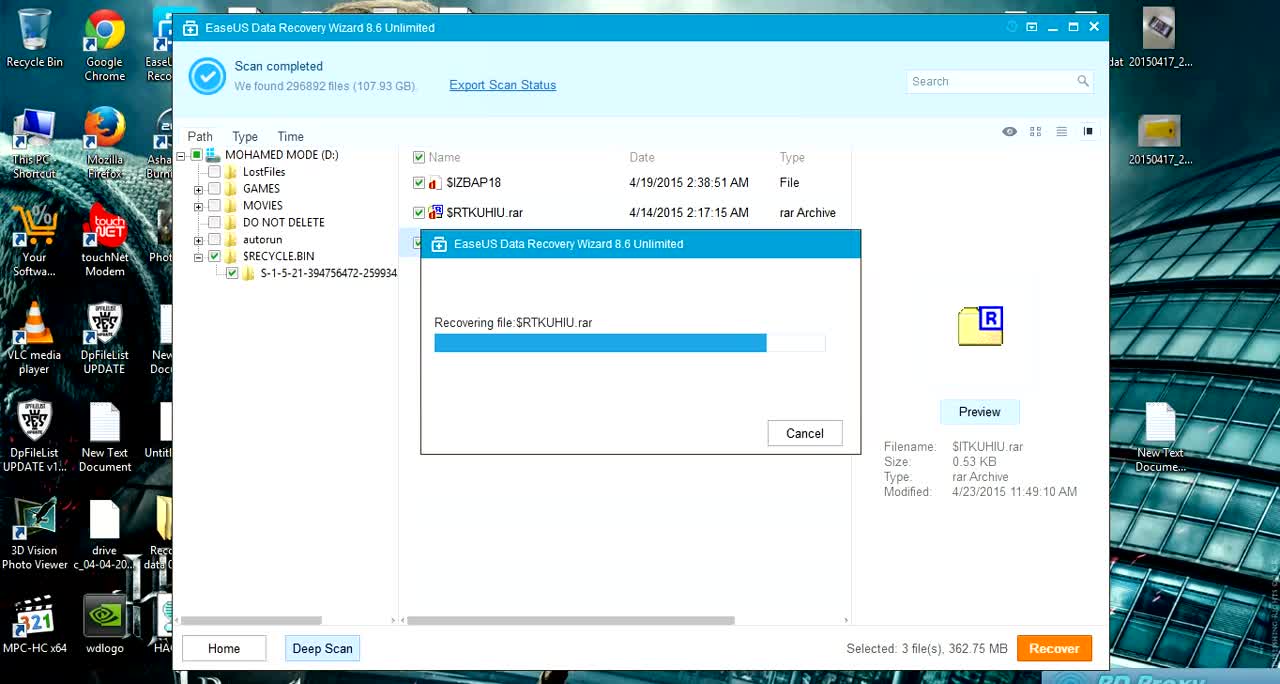Image resolution: width=1280 pixels, height=684 pixels.
Task: Click the S-1-5-21 subfolder icon
Action: [x=249, y=273]
